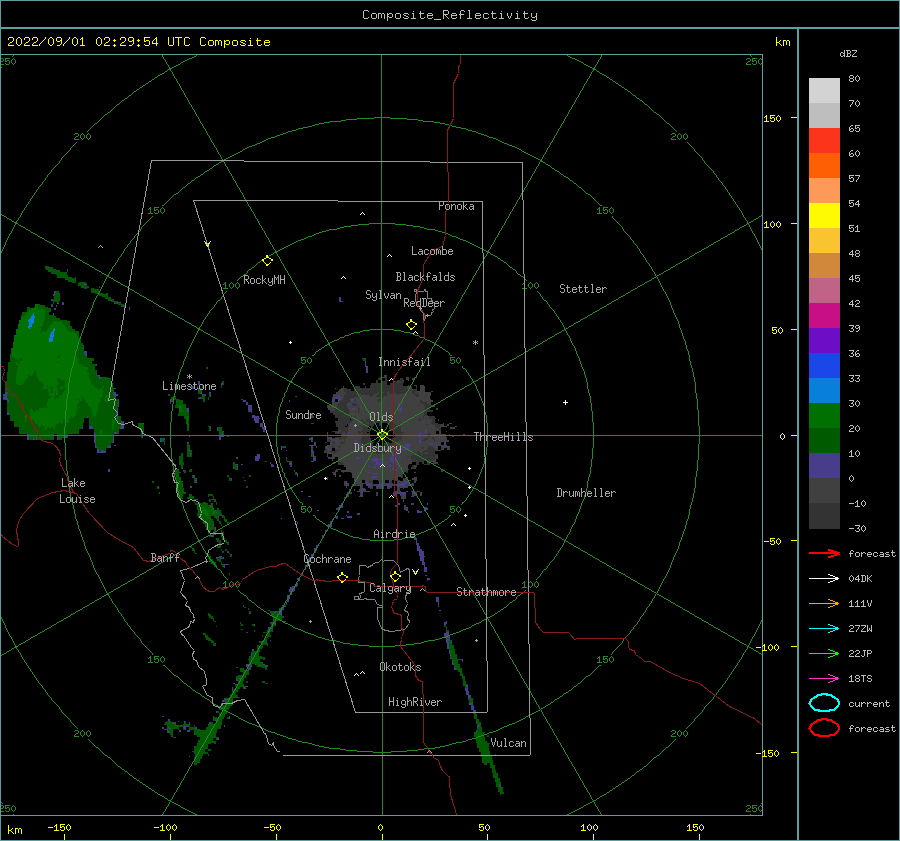Click the white plus marker east of ThreeHills

(x=565, y=402)
